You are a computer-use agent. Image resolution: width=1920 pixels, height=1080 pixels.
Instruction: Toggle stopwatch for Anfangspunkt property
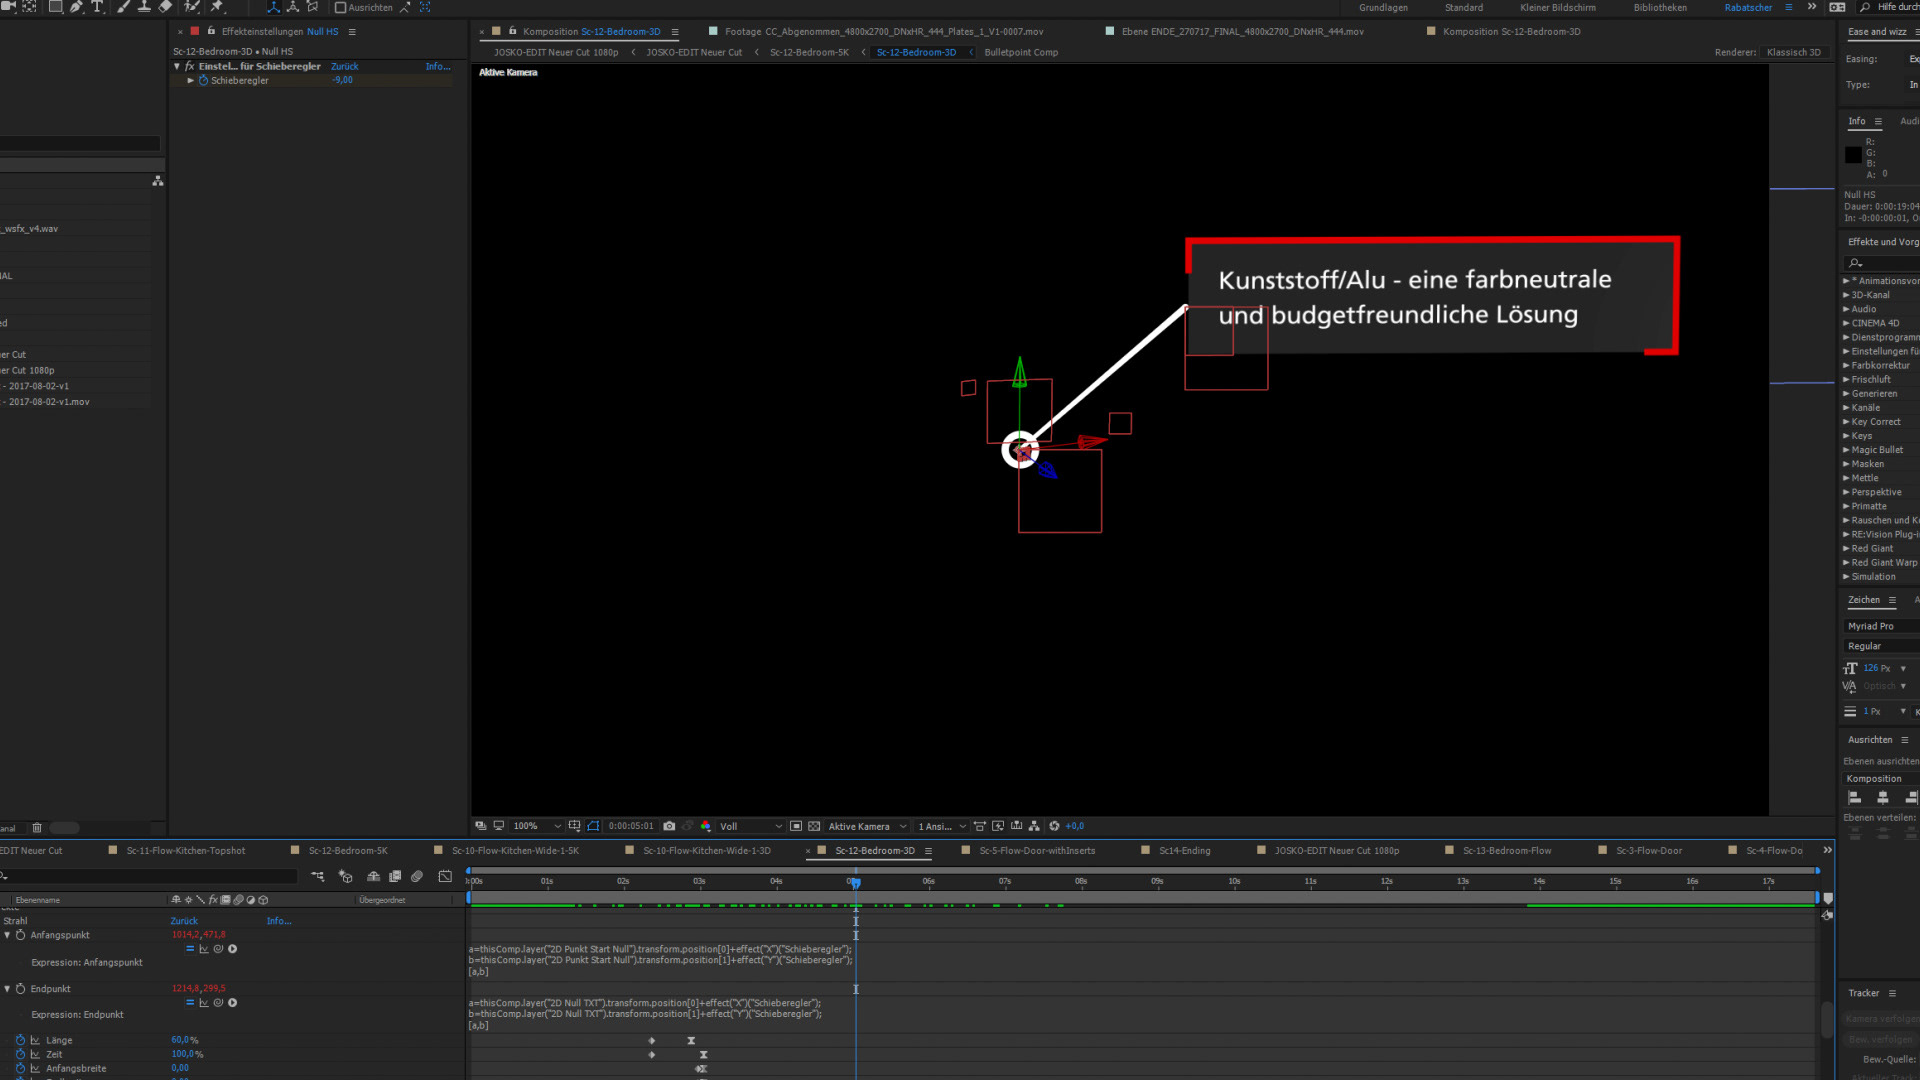tap(20, 935)
